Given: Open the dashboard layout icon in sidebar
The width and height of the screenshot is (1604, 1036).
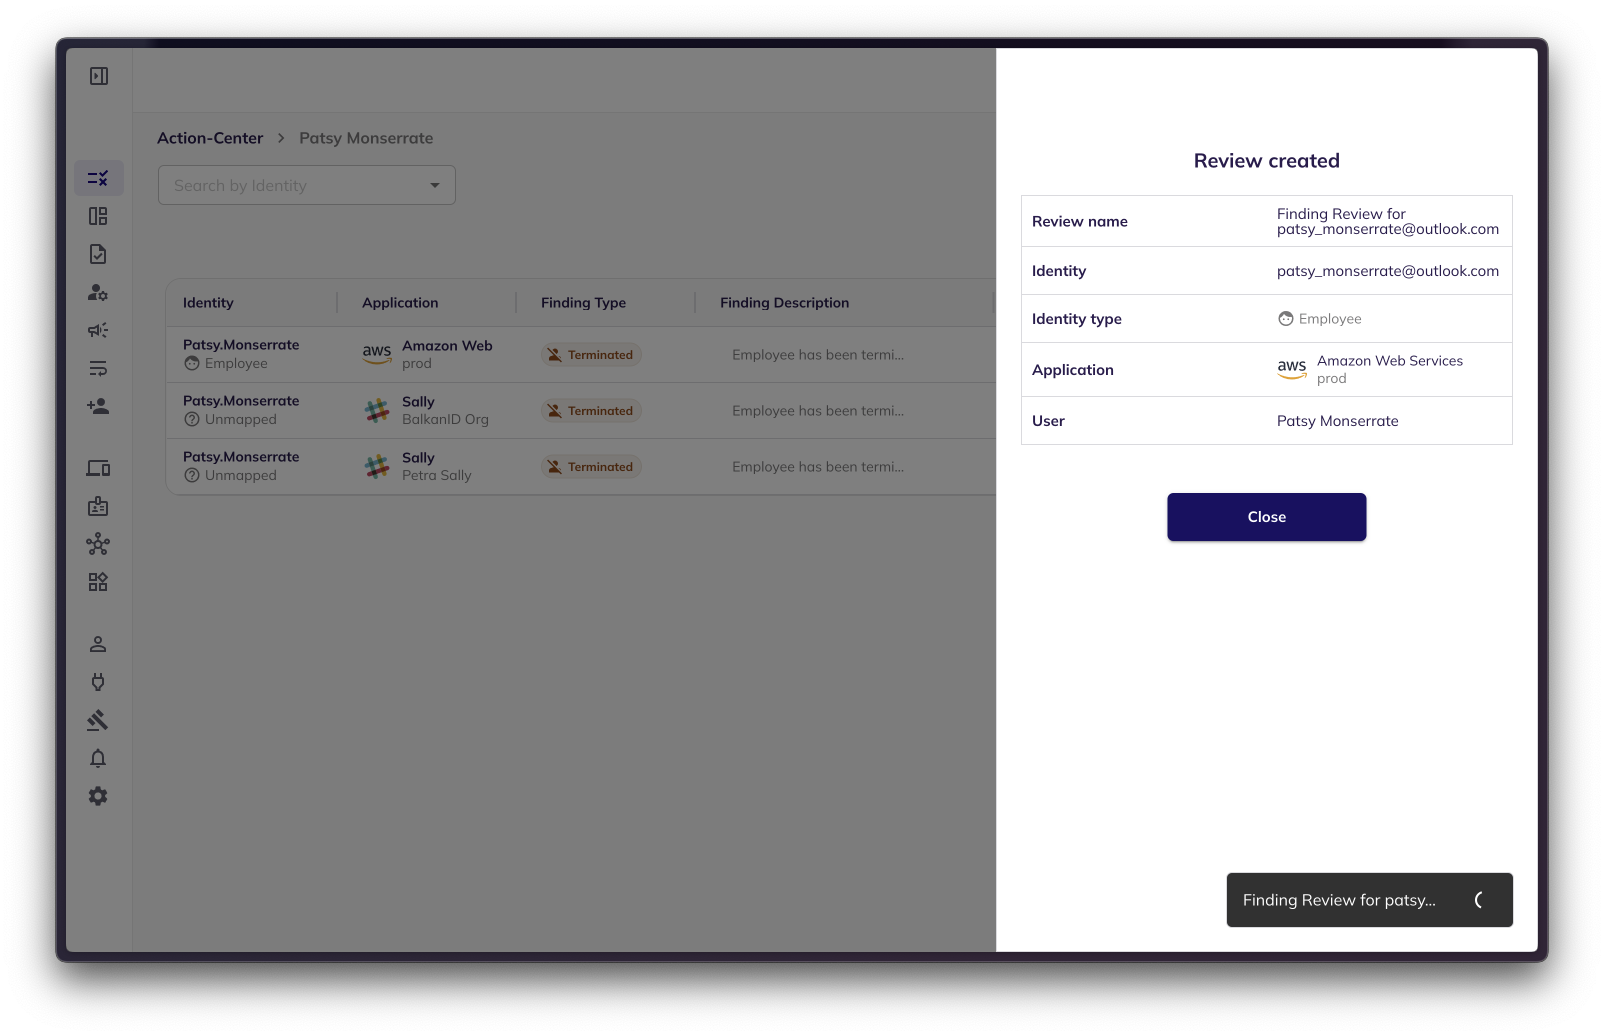Looking at the screenshot, I should pos(98,216).
